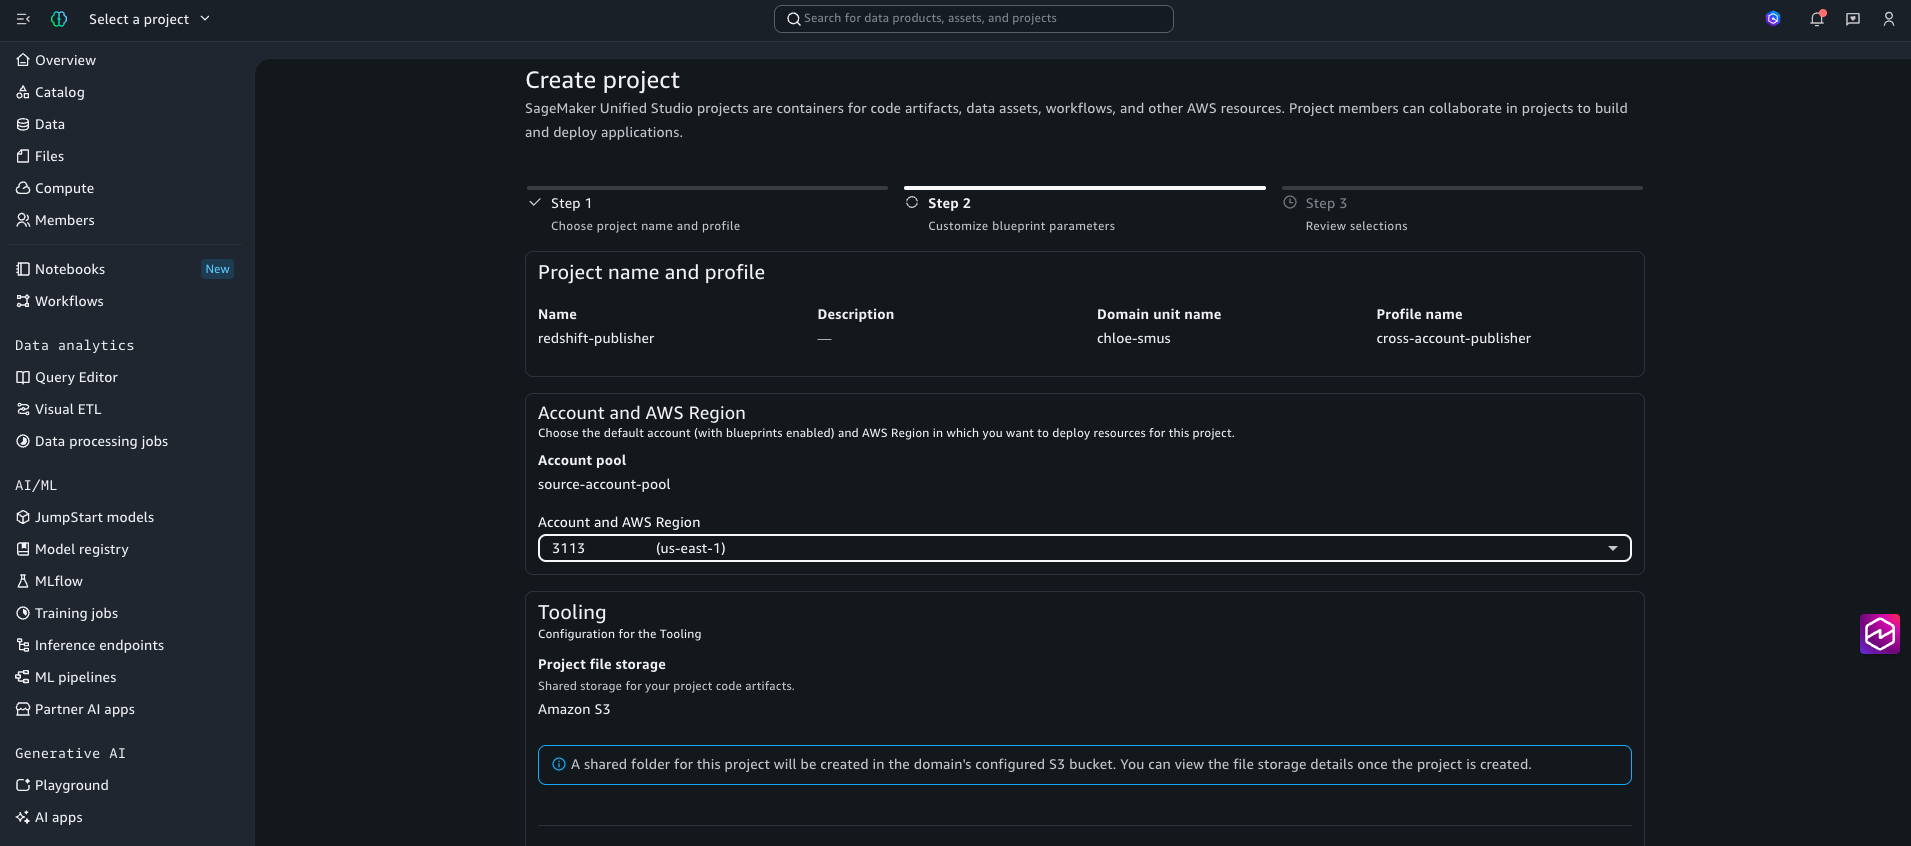This screenshot has width=1911, height=846.
Task: Open the Amazon Q assistant icon in header
Action: pyautogui.click(x=1773, y=19)
